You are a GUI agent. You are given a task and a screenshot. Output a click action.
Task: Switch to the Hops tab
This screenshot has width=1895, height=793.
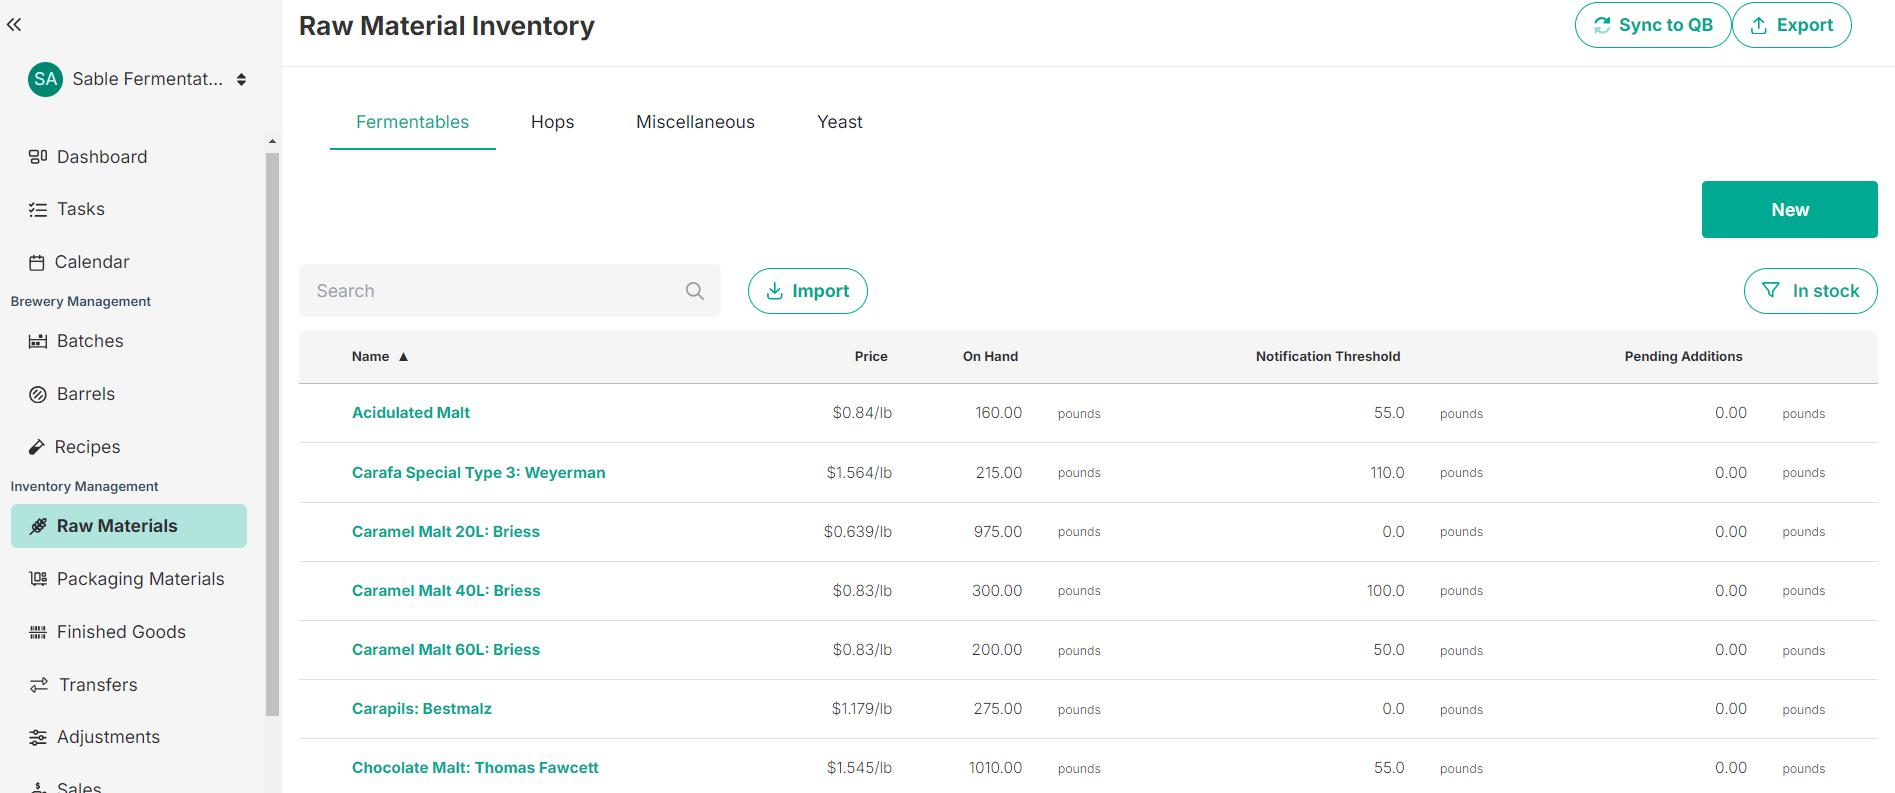pos(552,122)
